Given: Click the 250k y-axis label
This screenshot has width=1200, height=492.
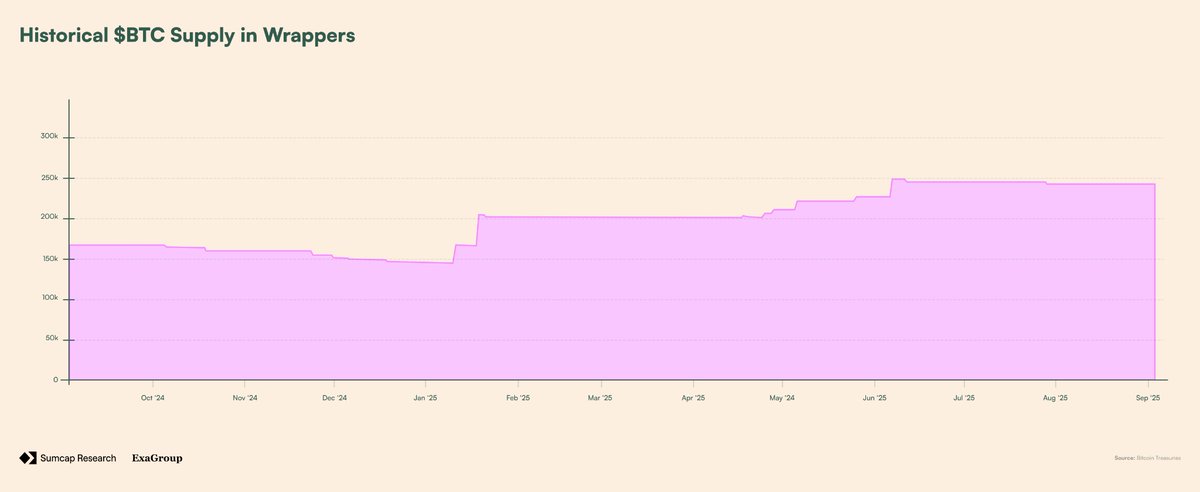Looking at the screenshot, I should click(x=50, y=178).
